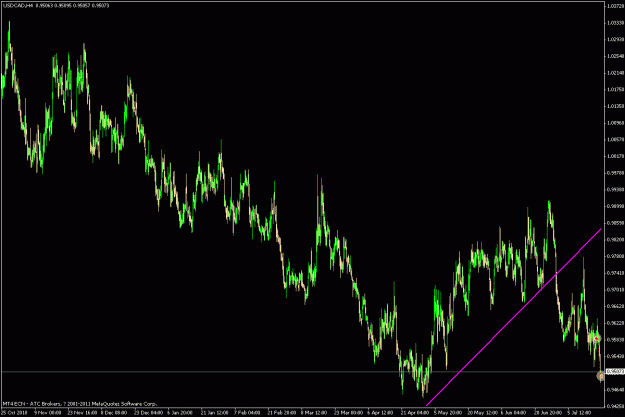
Task: Click the orange trade marker at chart bottom-right
Action: [601, 376]
